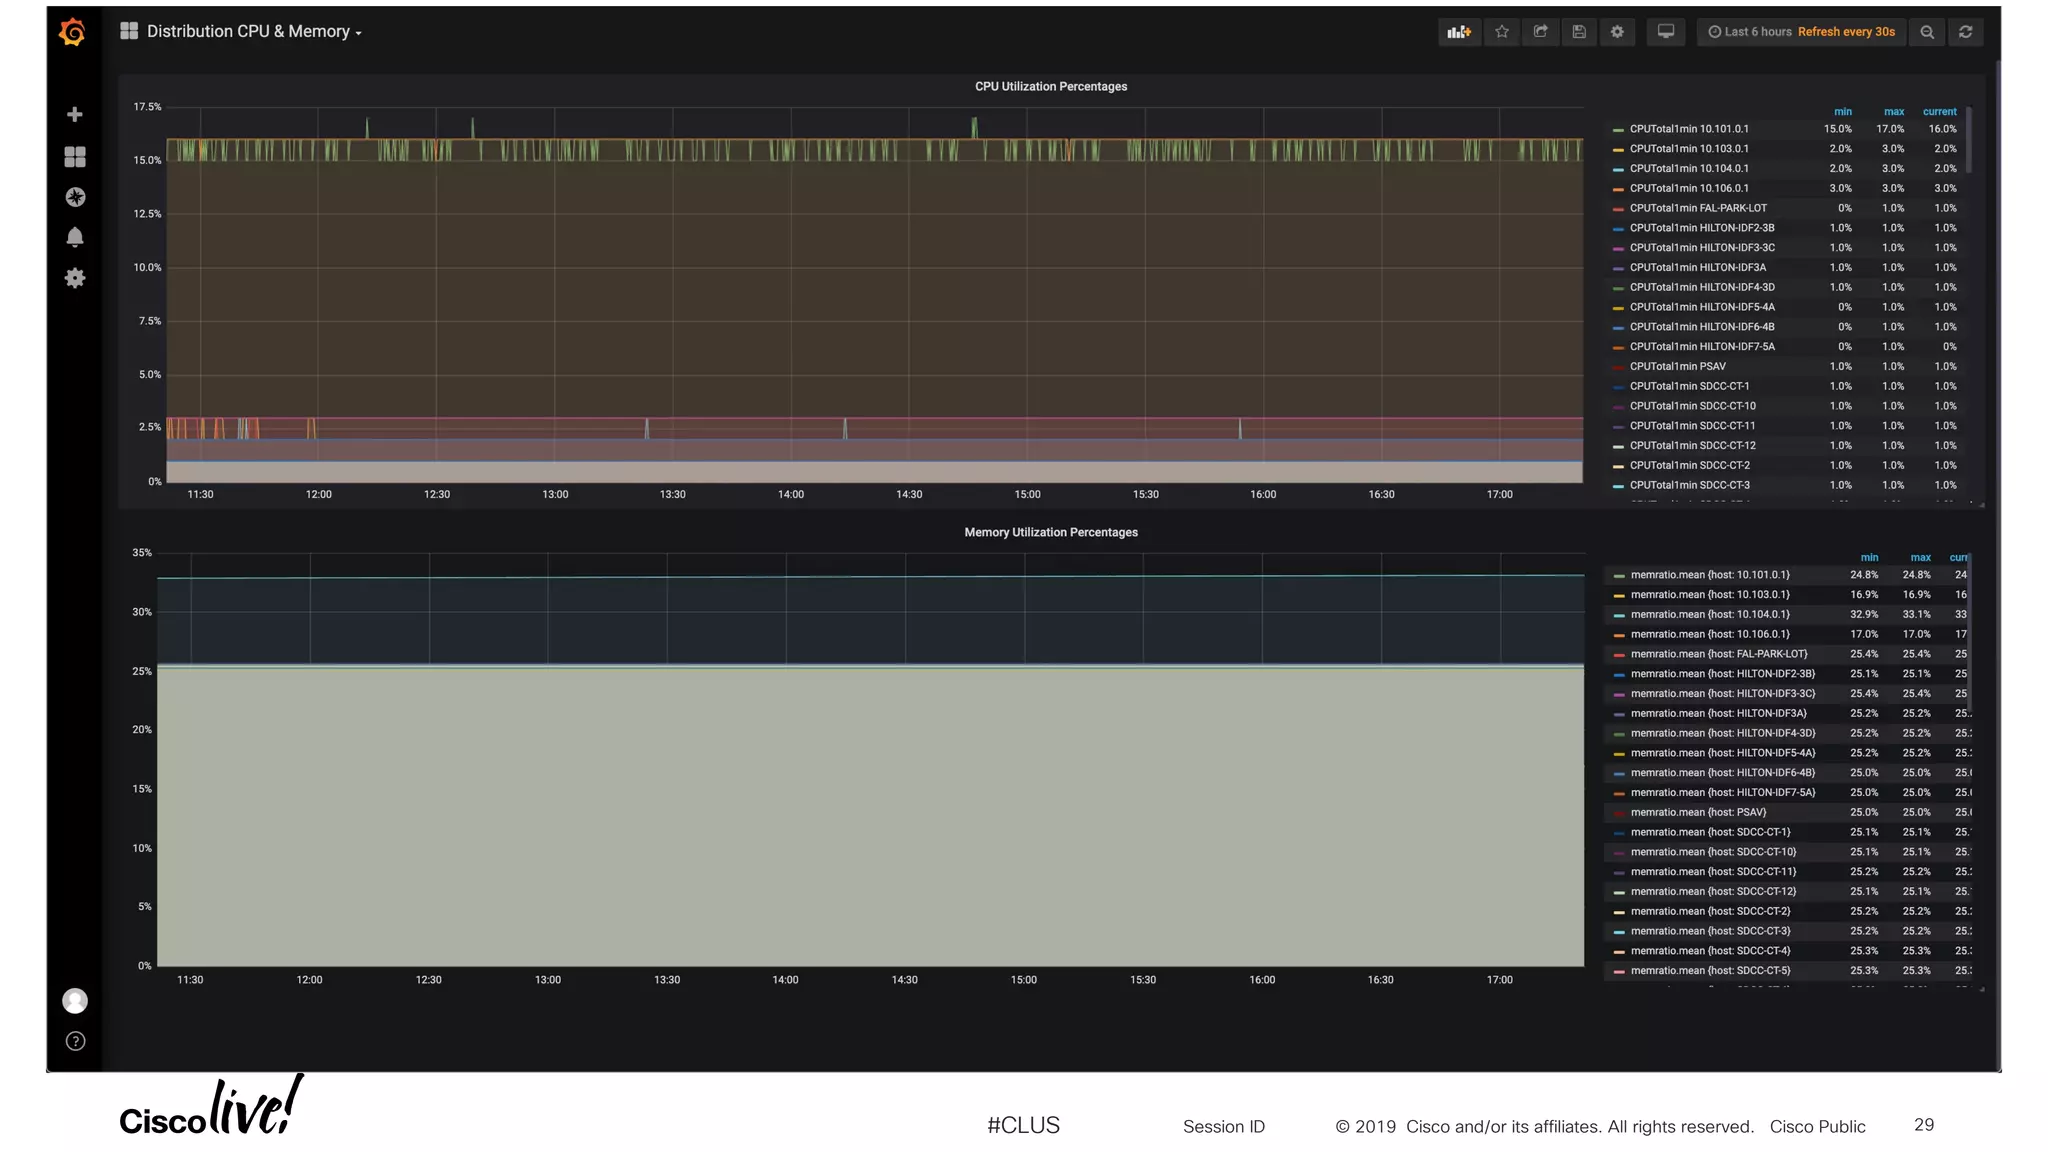2048x1152 pixels.
Task: Click the Grafana logo home icon
Action: [x=73, y=32]
